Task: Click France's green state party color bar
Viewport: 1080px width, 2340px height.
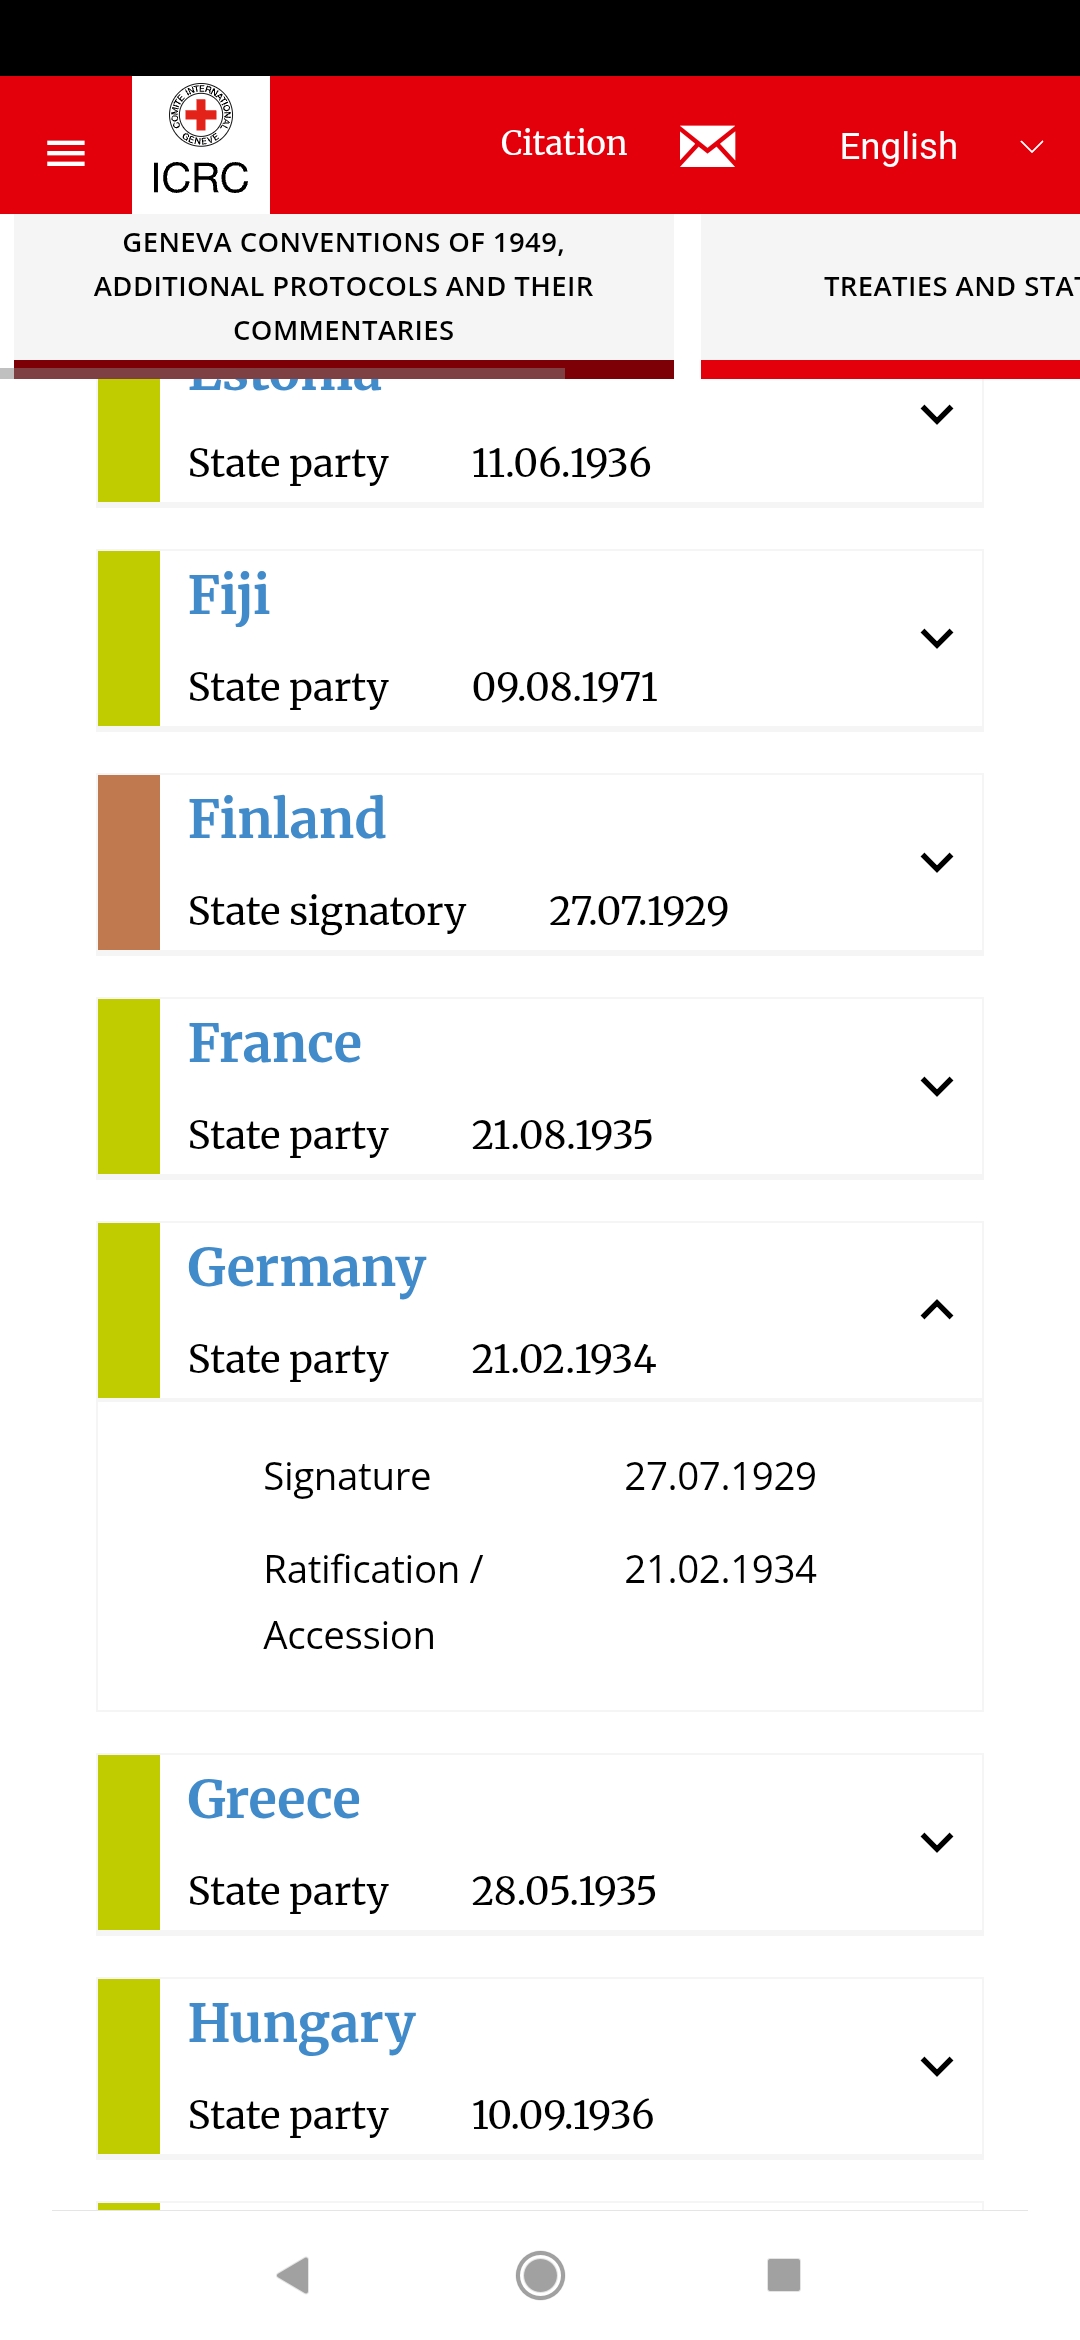Action: coord(129,1086)
